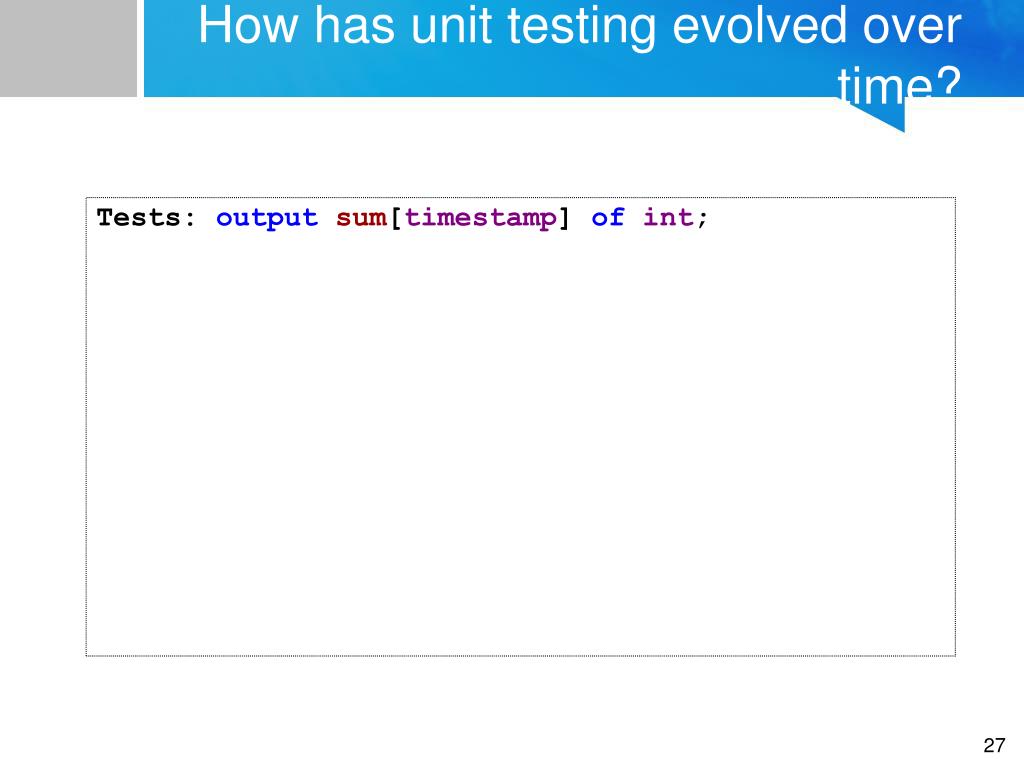Click the slide title 'How has unit testing evolved over time?'
Viewport: 1024px width, 768px height.
pos(580,55)
